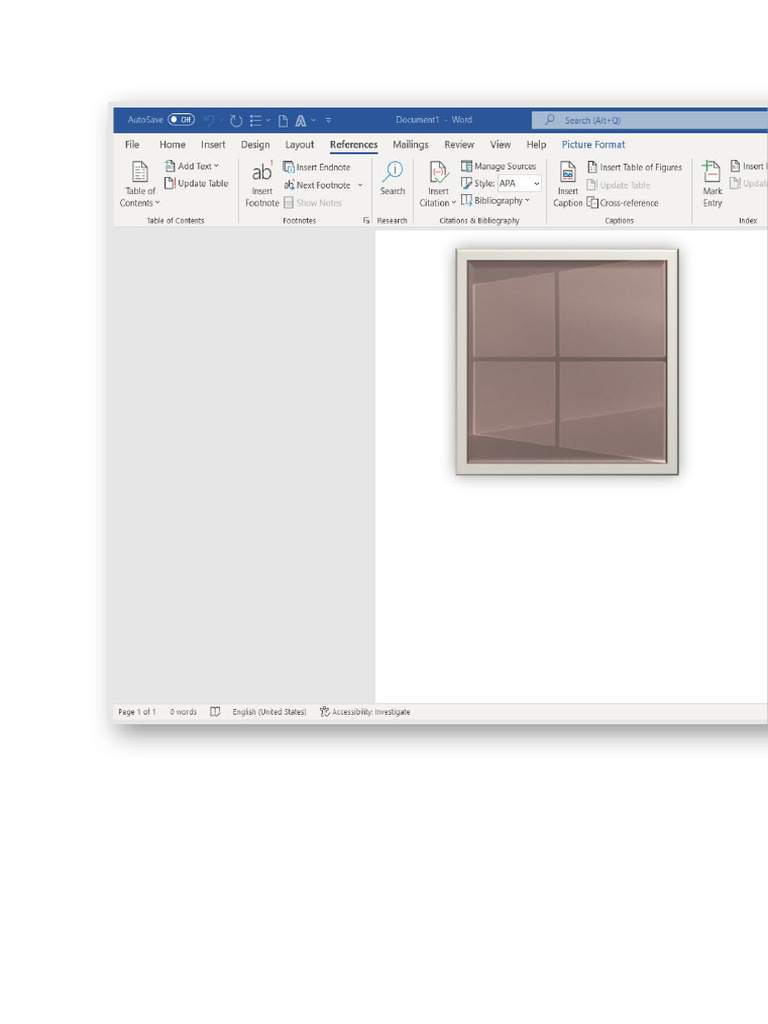The image size is (768, 1024).
Task: Click Show Notes in Footnotes group
Action: pyautogui.click(x=312, y=202)
